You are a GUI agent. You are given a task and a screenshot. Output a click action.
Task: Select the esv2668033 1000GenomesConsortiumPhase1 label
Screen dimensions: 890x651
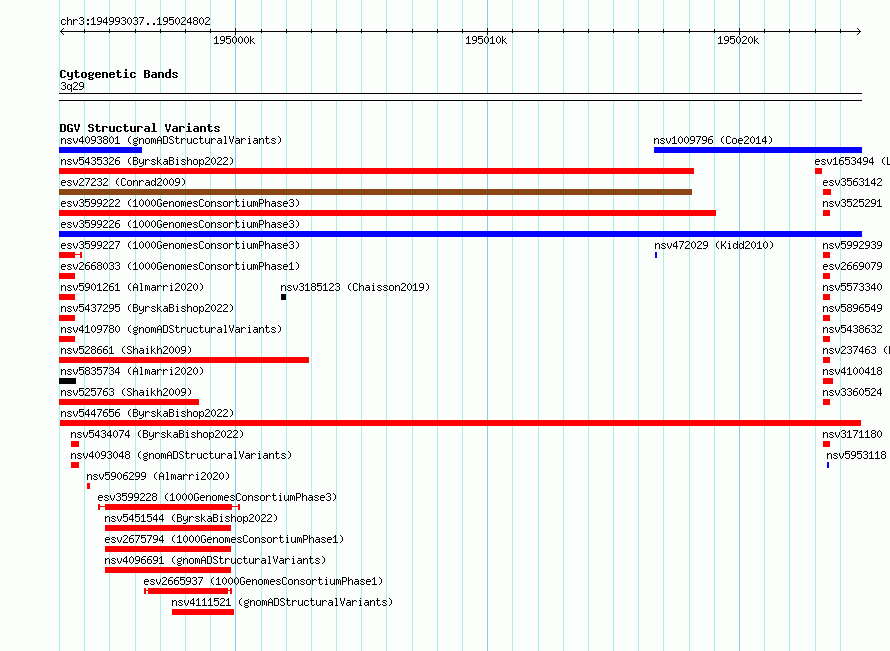point(180,266)
